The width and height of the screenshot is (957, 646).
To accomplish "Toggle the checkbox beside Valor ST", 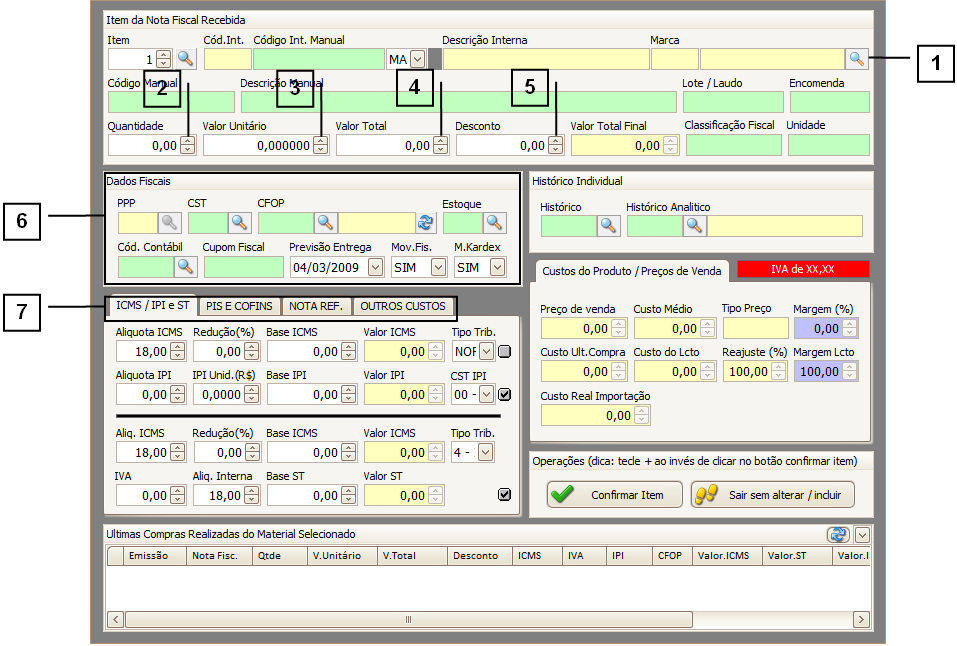I will [x=504, y=495].
